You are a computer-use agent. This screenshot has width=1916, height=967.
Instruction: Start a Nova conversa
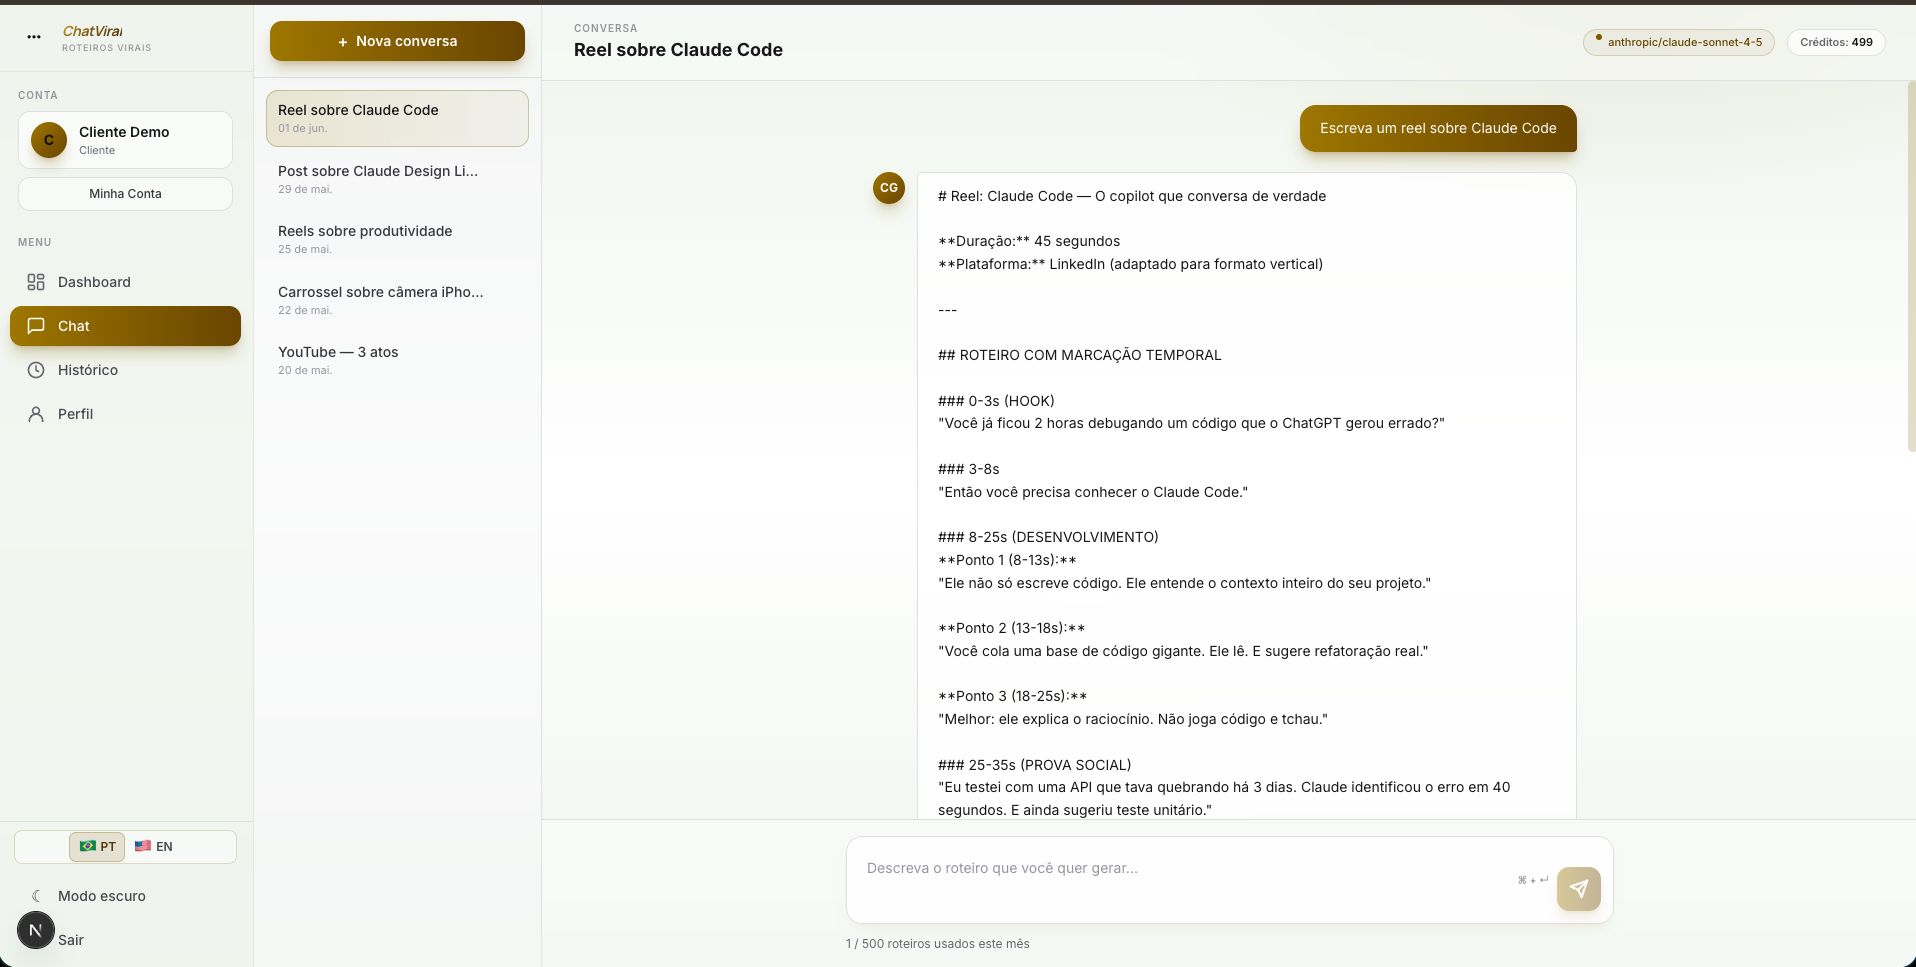(x=397, y=41)
